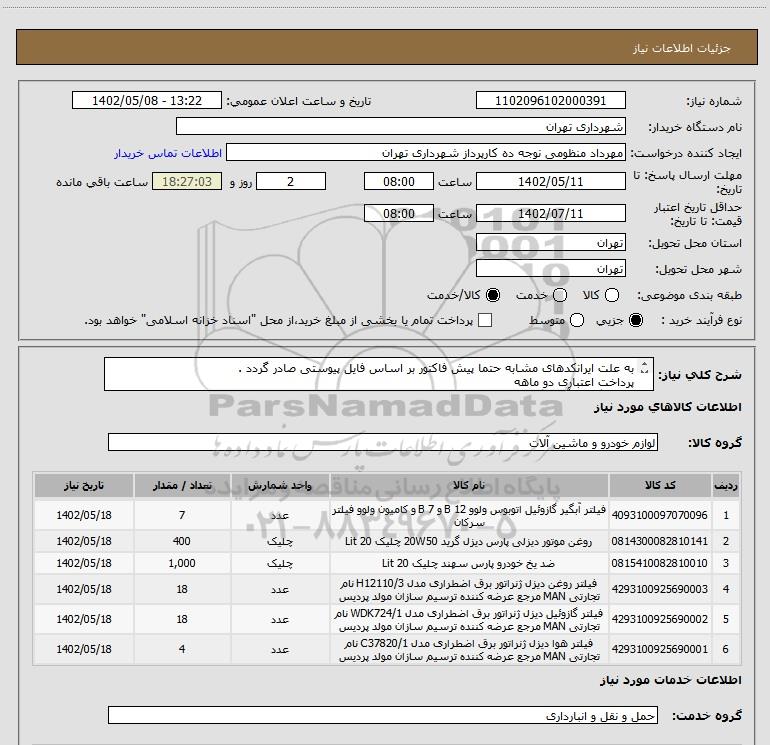Image resolution: width=770 pixels, height=745 pixels.
Task: Click the remaining days field showing 2
Action: [291, 181]
